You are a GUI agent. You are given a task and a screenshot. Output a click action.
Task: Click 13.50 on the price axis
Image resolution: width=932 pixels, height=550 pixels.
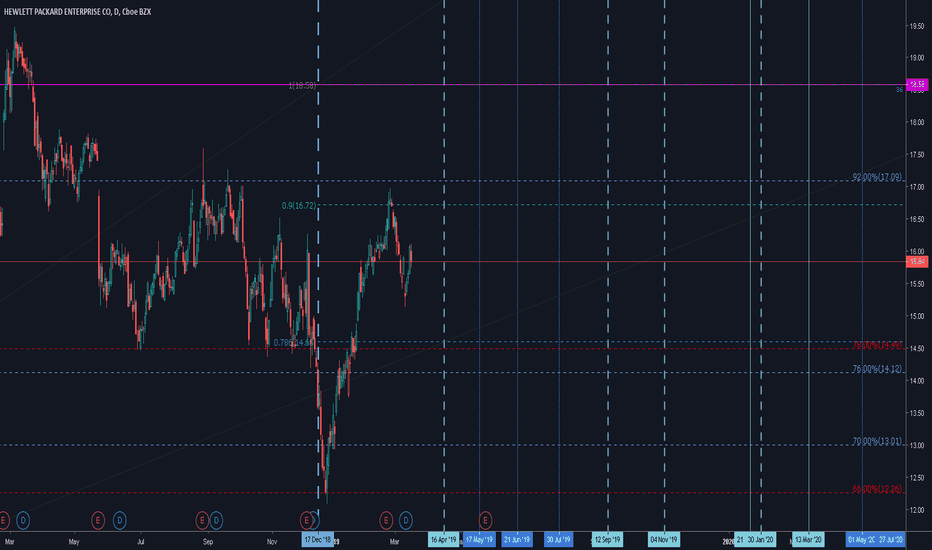coord(917,413)
